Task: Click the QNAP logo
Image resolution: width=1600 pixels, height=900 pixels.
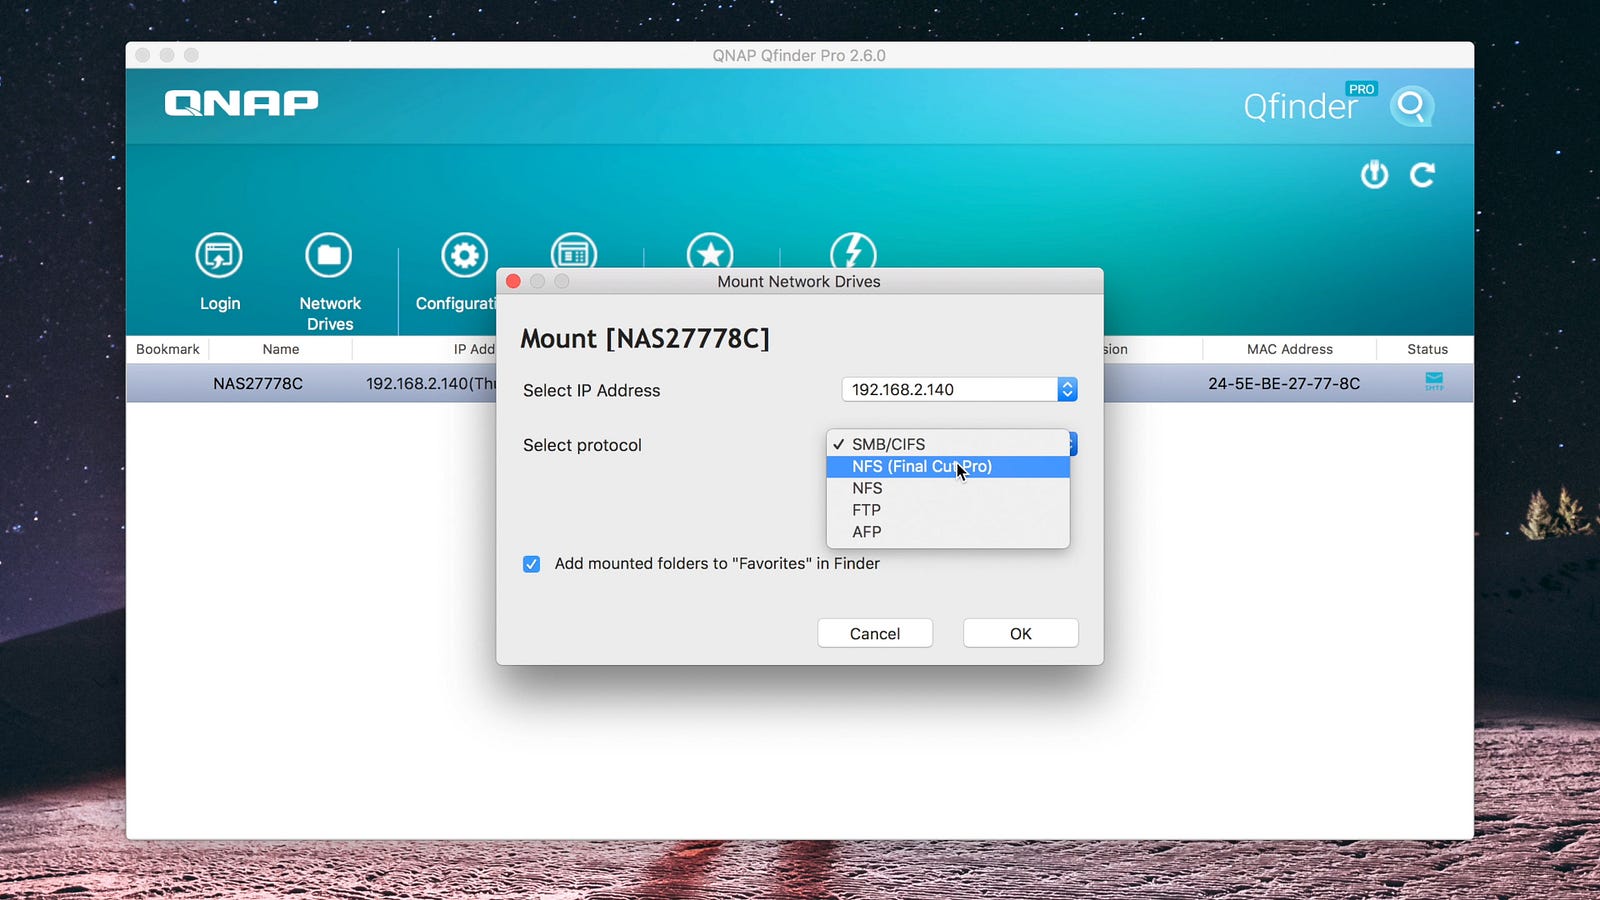Action: 241,103
